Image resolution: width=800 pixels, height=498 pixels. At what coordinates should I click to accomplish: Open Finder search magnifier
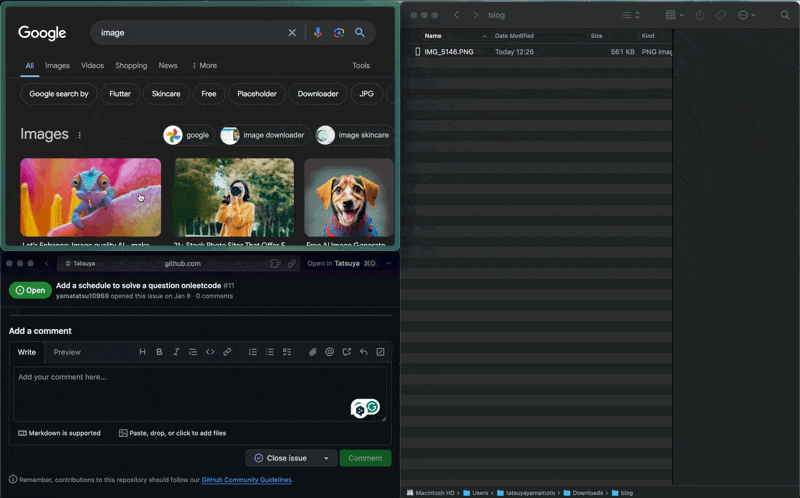tap(785, 15)
